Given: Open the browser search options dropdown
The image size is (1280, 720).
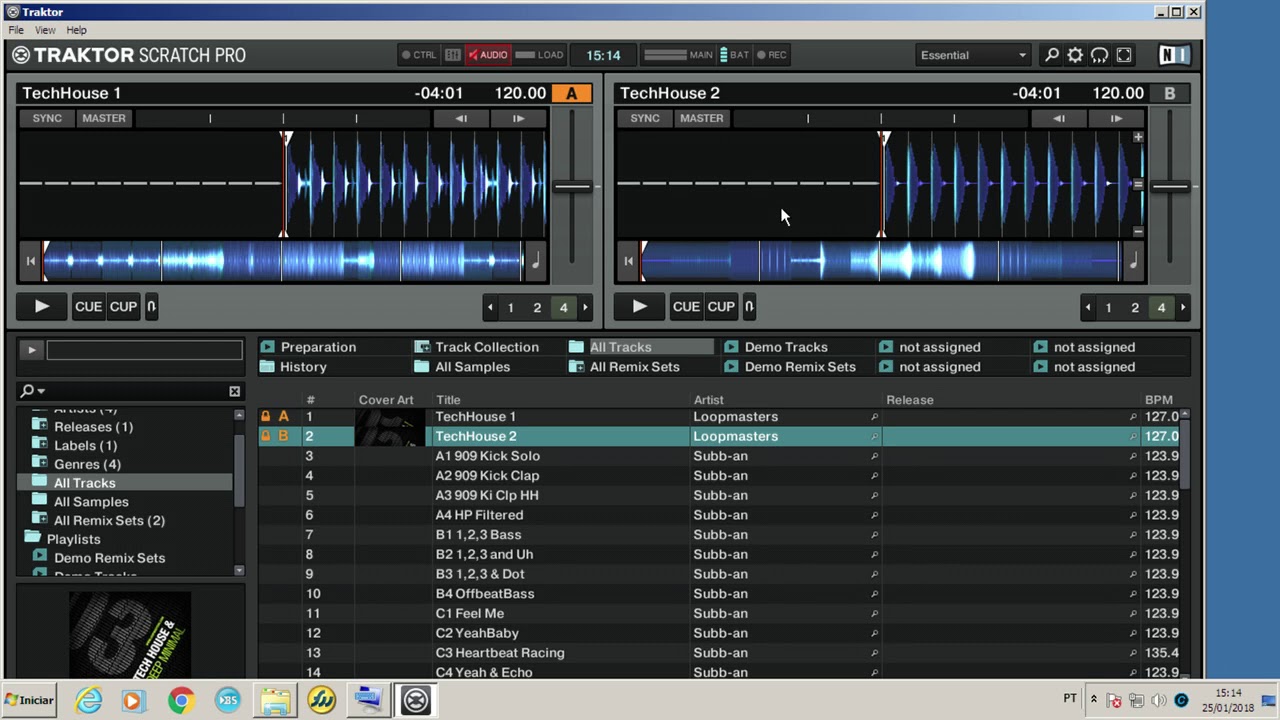Looking at the screenshot, I should 32,391.
